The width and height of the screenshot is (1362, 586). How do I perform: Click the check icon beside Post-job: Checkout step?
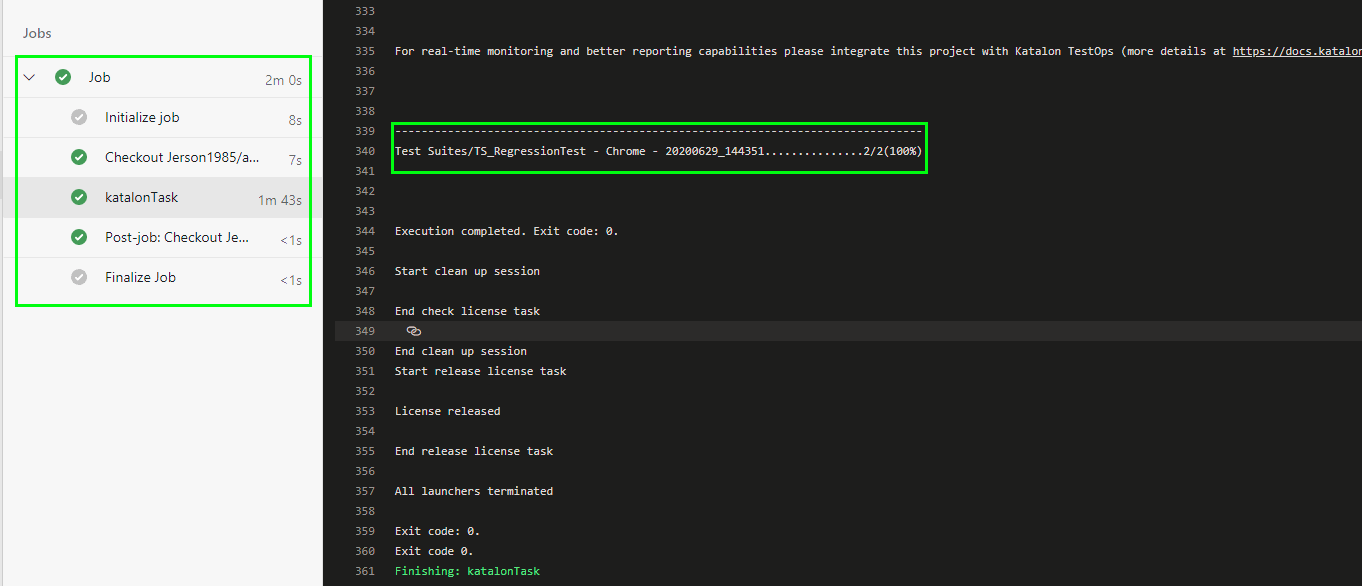tap(78, 237)
